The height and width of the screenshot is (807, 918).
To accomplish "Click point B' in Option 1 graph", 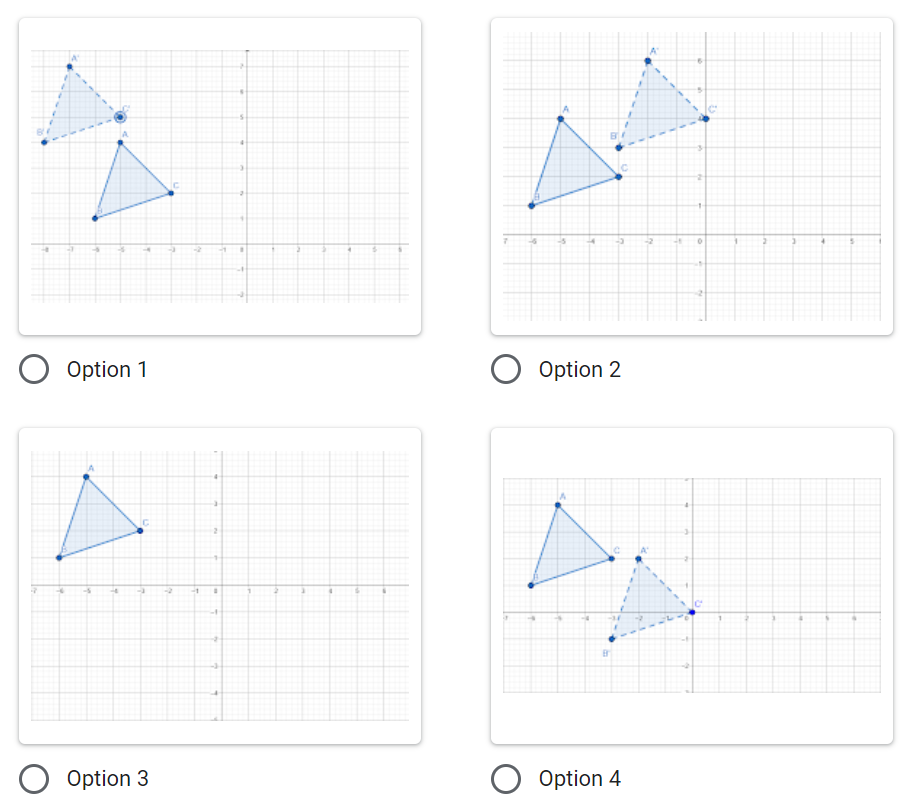I will (44, 142).
